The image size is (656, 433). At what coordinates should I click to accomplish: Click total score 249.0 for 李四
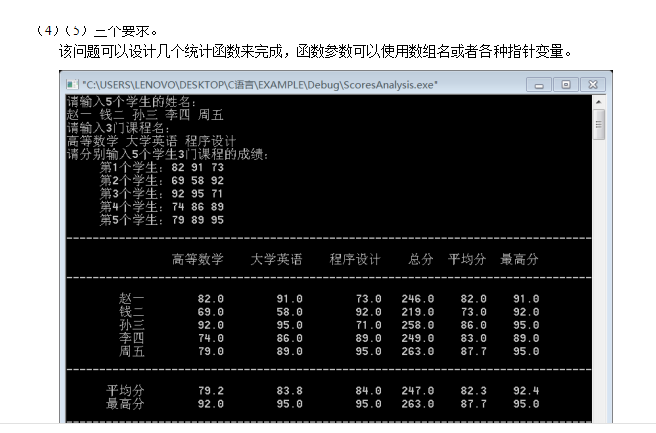tap(418, 338)
